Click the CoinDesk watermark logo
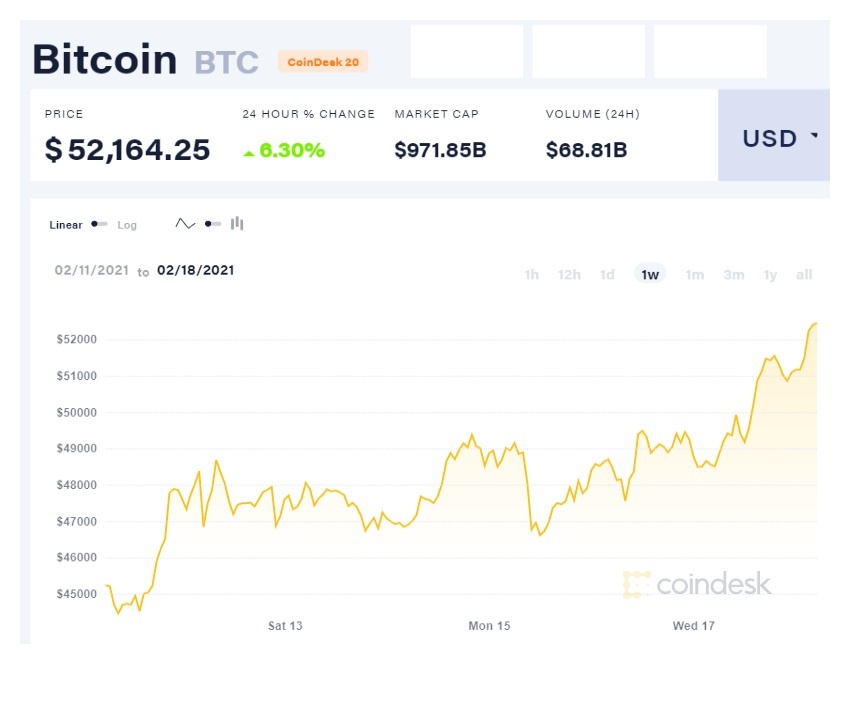Image resolution: width=850 pixels, height=704 pixels. pyautogui.click(x=697, y=584)
